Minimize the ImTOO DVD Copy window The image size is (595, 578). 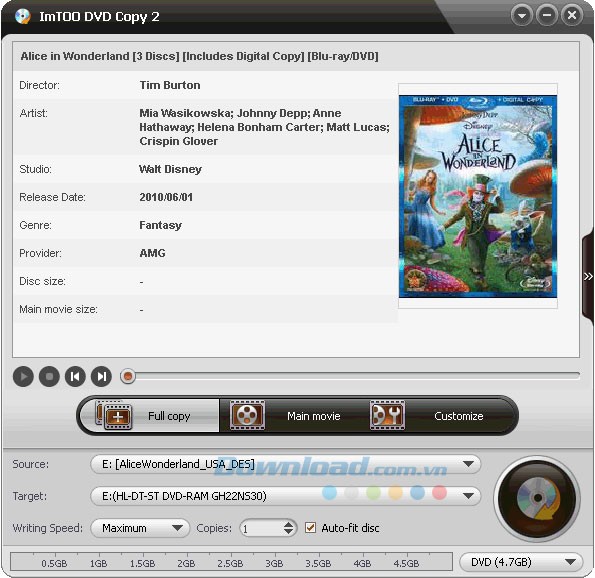pos(547,16)
